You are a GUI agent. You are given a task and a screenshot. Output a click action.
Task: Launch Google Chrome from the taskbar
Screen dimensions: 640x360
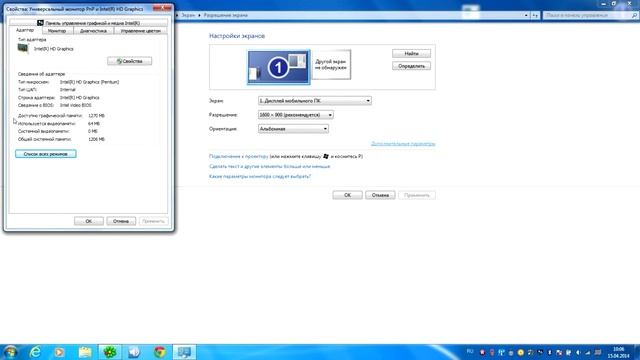click(x=160, y=352)
